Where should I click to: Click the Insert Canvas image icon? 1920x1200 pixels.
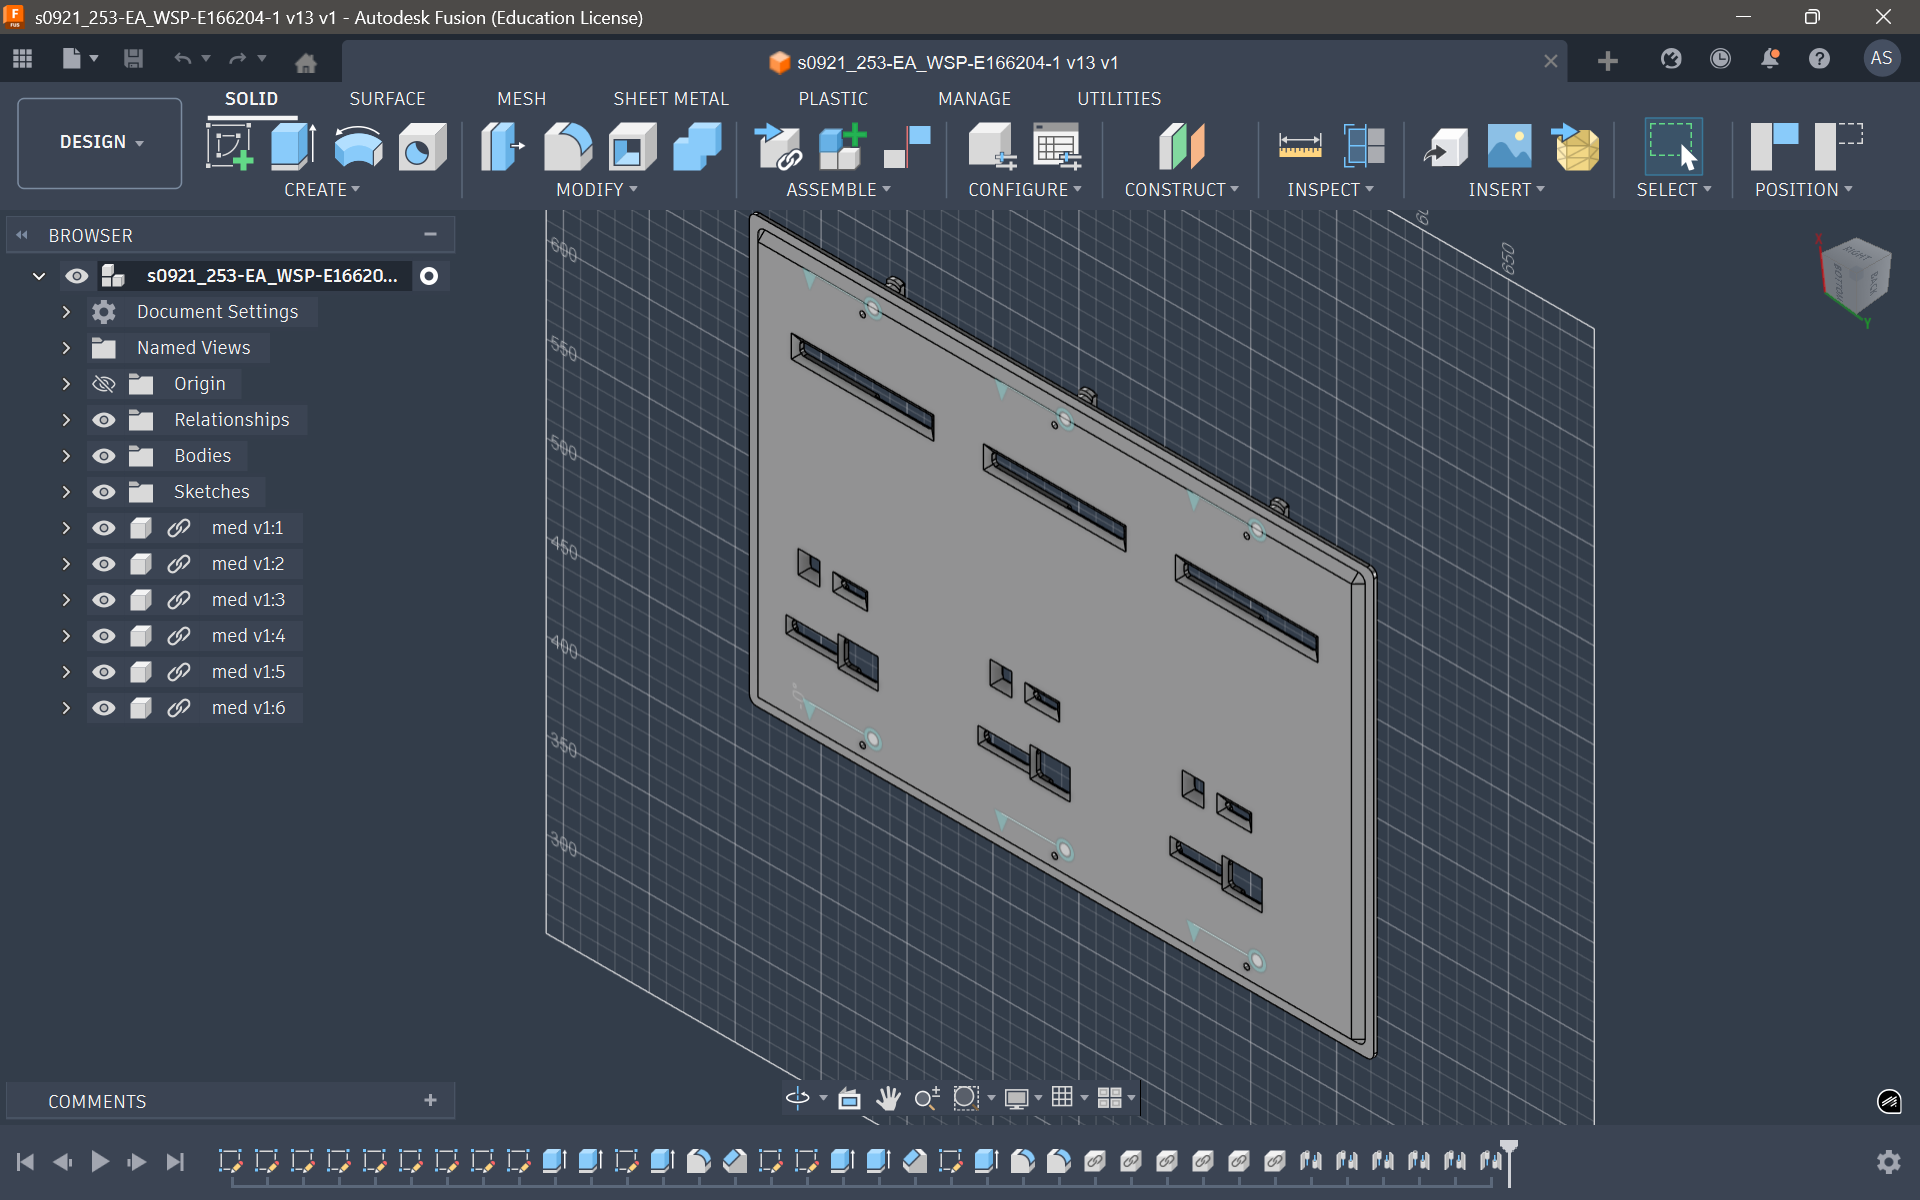(1508, 147)
